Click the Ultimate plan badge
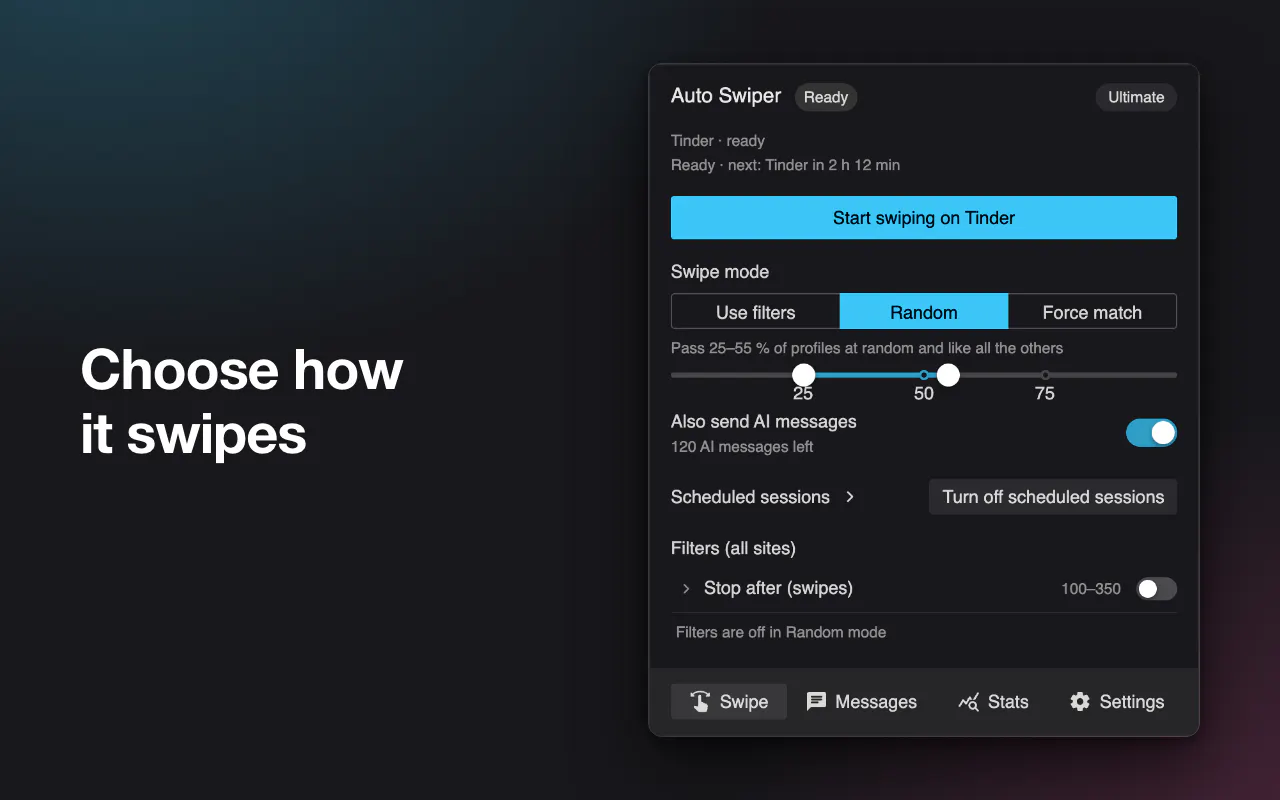This screenshot has width=1280, height=800. point(1136,97)
